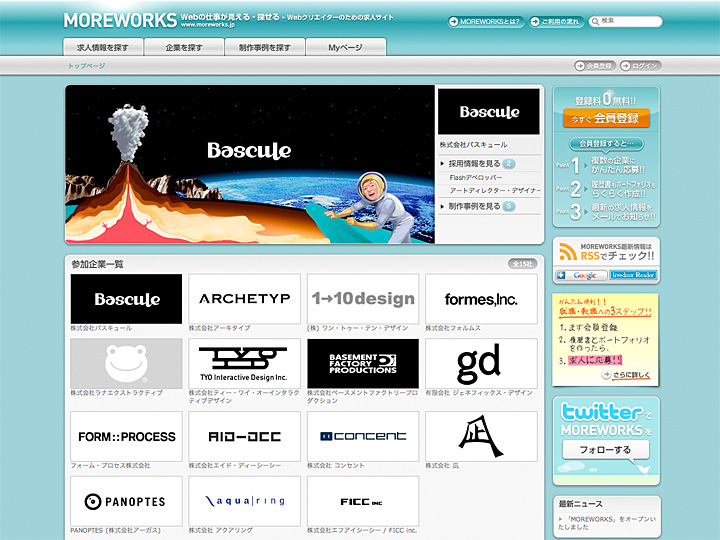Open the aquaring company logo

point(244,501)
